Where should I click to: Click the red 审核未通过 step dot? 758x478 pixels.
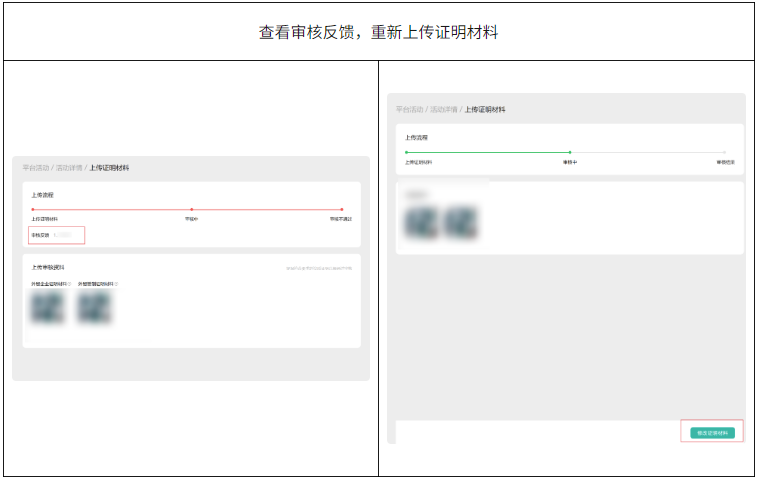[341, 210]
